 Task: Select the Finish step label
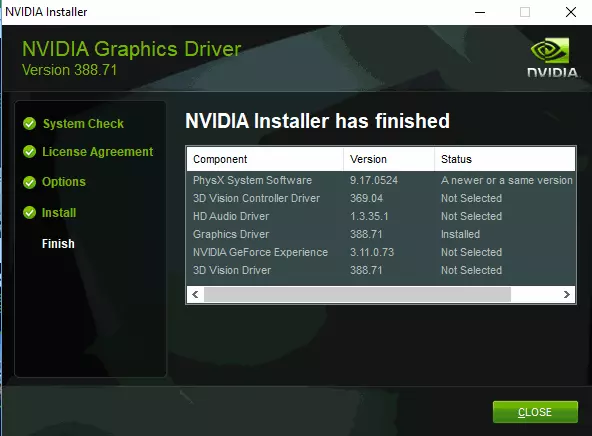click(x=58, y=243)
